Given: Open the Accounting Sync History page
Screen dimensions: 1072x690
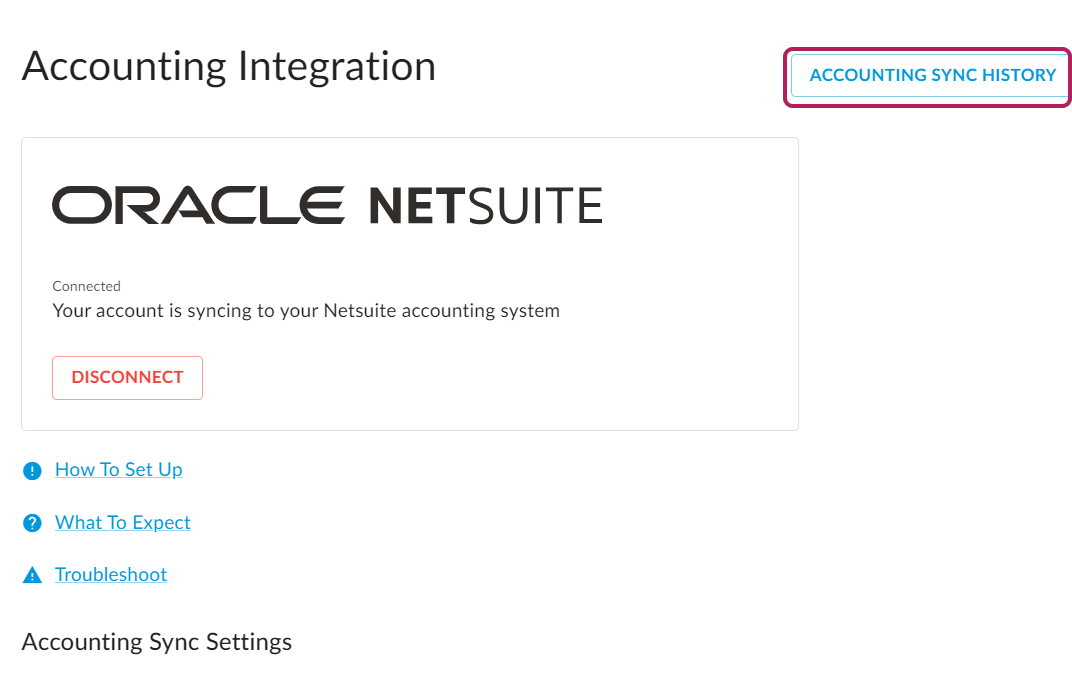Looking at the screenshot, I should click(x=931, y=75).
